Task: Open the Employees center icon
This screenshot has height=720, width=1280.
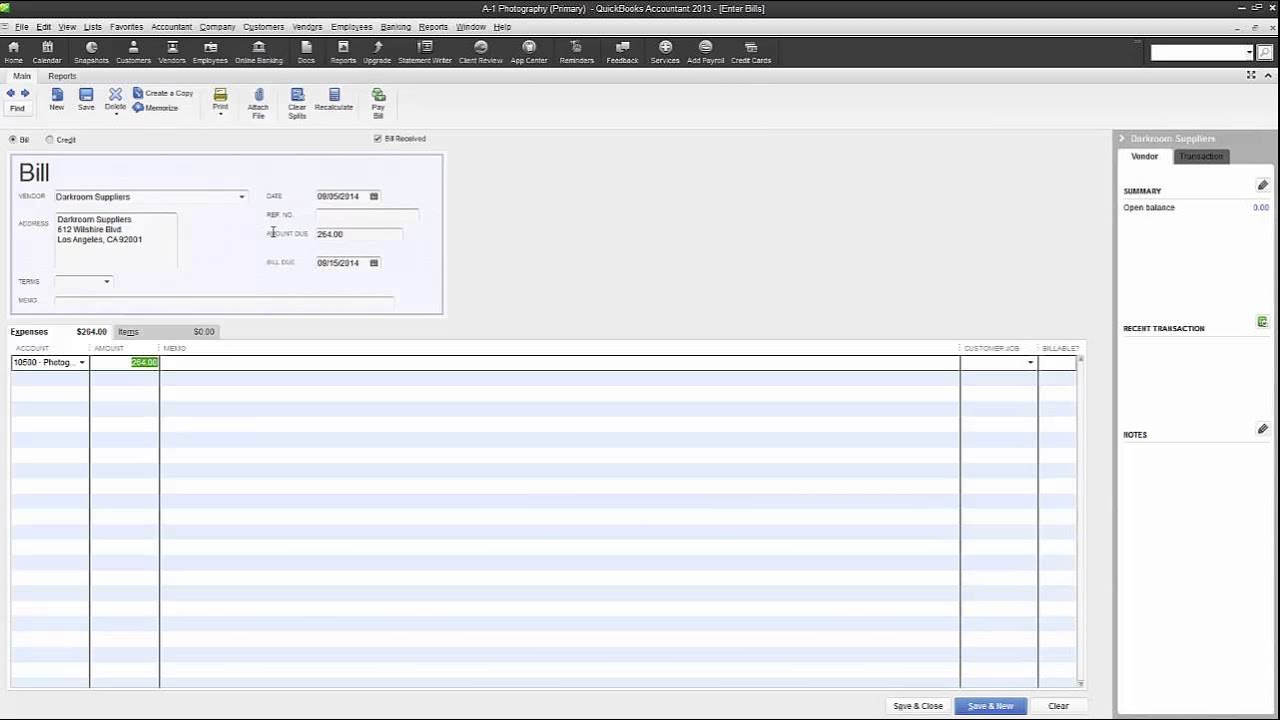Action: click(210, 52)
